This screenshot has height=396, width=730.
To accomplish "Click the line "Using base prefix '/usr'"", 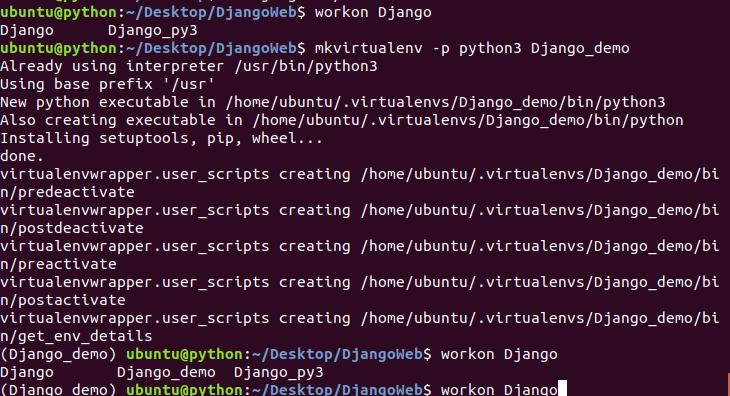I will click(x=108, y=84).
